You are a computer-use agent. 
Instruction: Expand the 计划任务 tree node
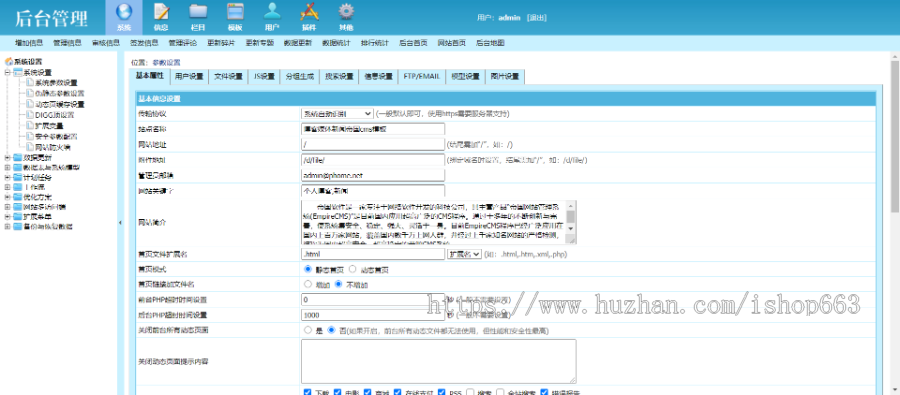point(7,177)
